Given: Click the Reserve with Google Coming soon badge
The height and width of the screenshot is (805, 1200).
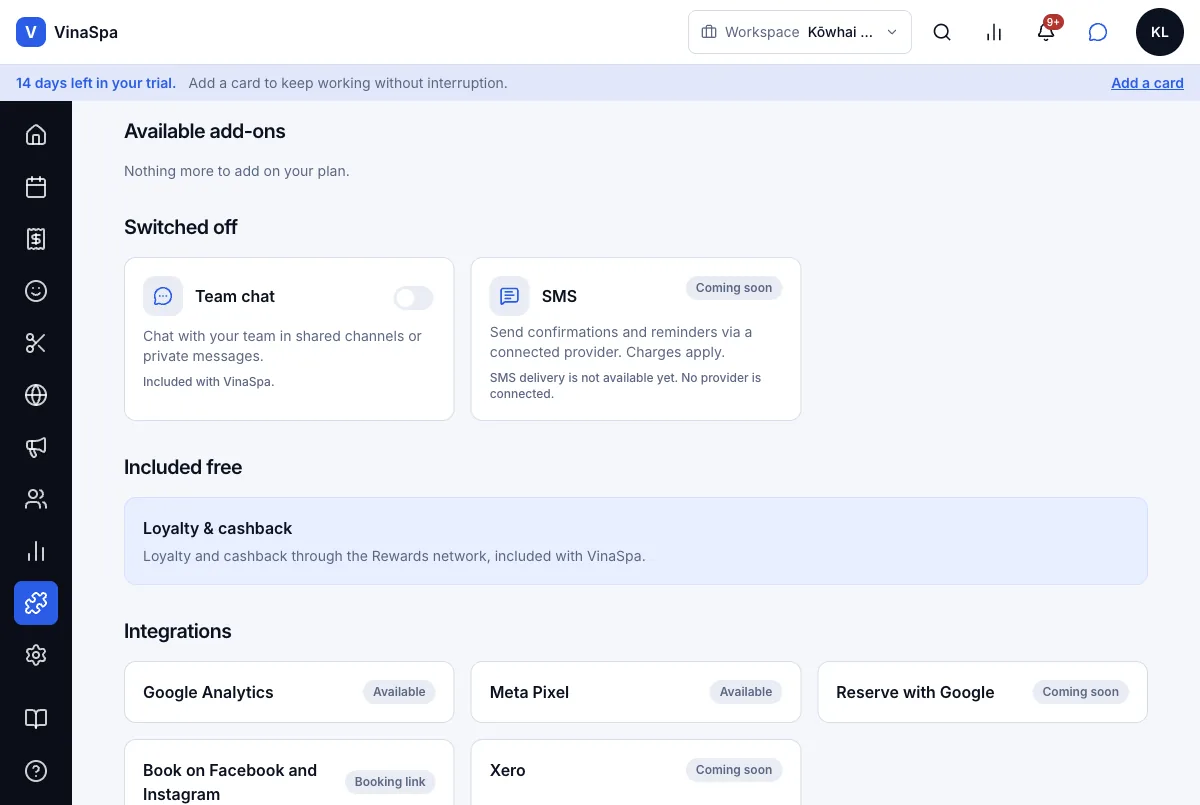Looking at the screenshot, I should [x=1081, y=692].
